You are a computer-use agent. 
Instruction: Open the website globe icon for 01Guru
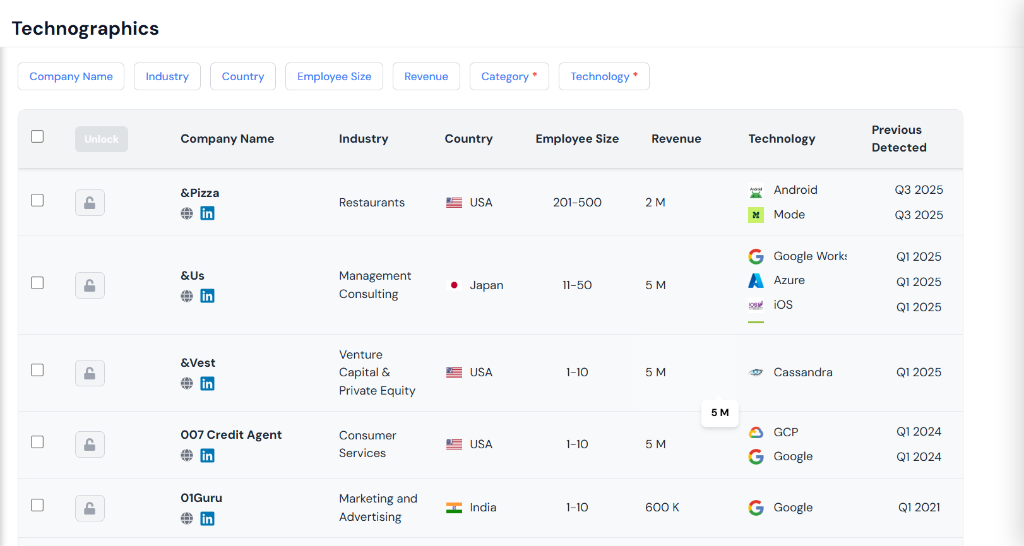[x=187, y=519]
